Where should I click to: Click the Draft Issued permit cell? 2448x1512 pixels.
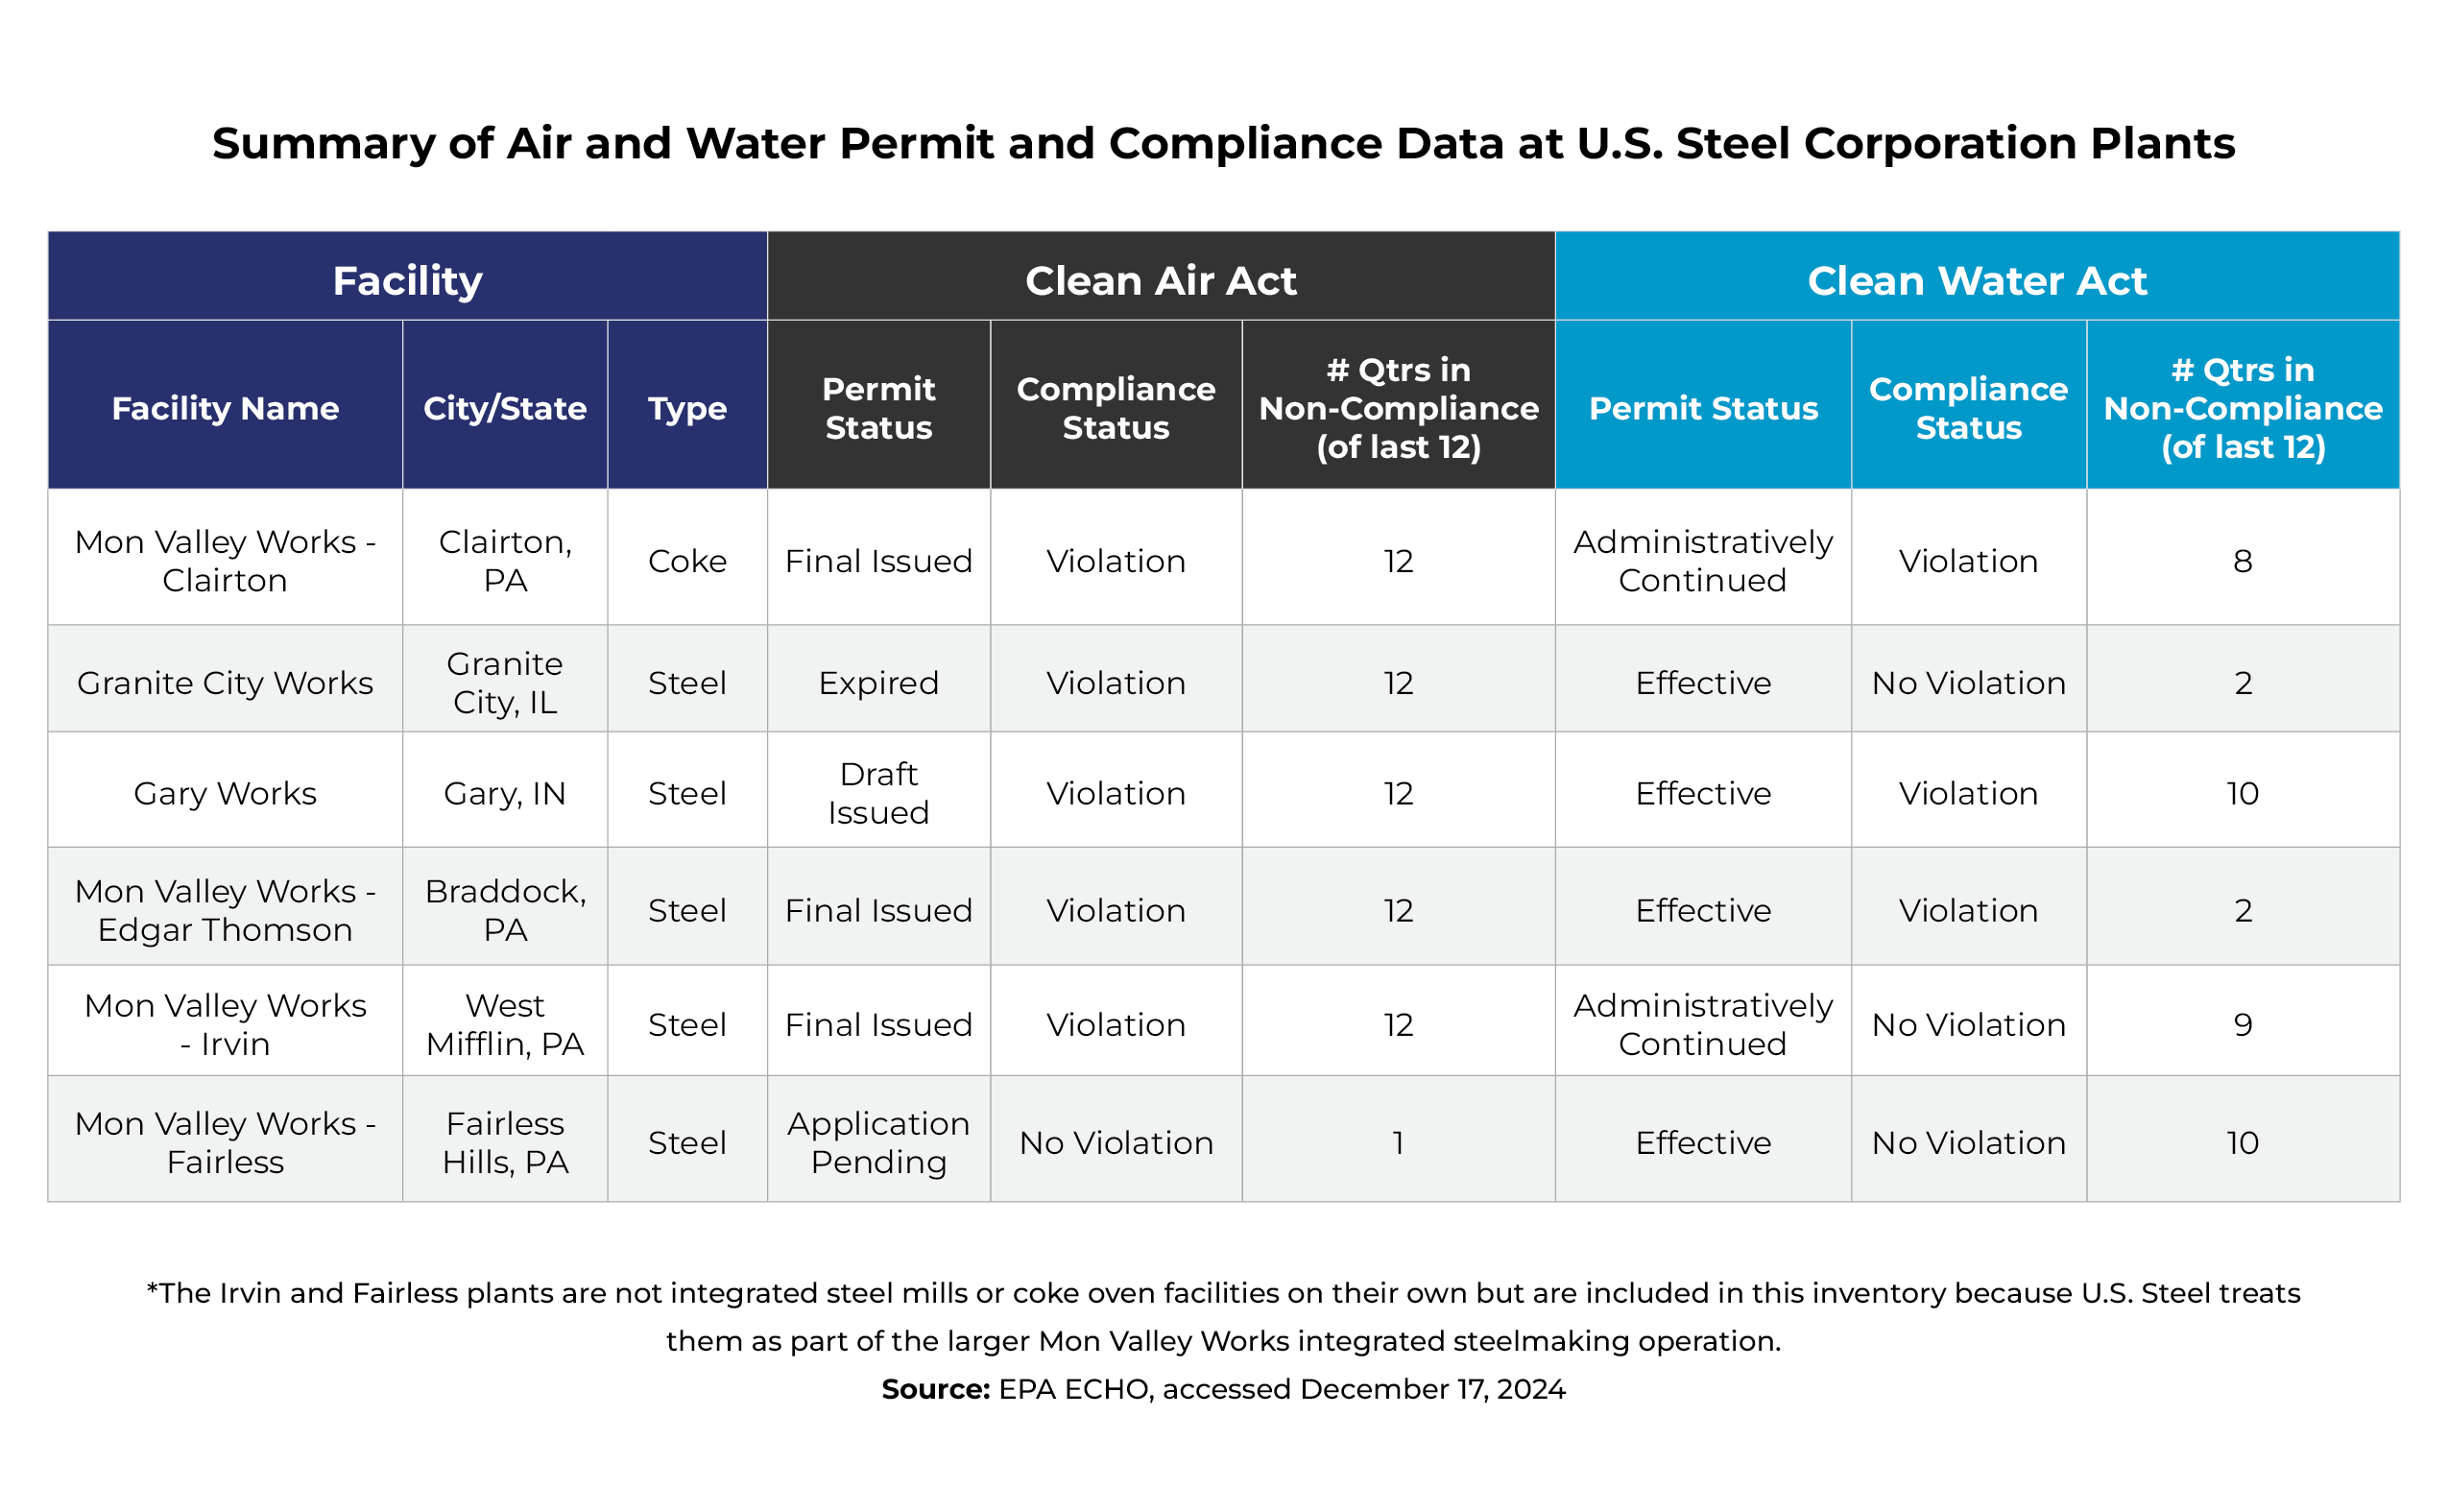click(878, 793)
